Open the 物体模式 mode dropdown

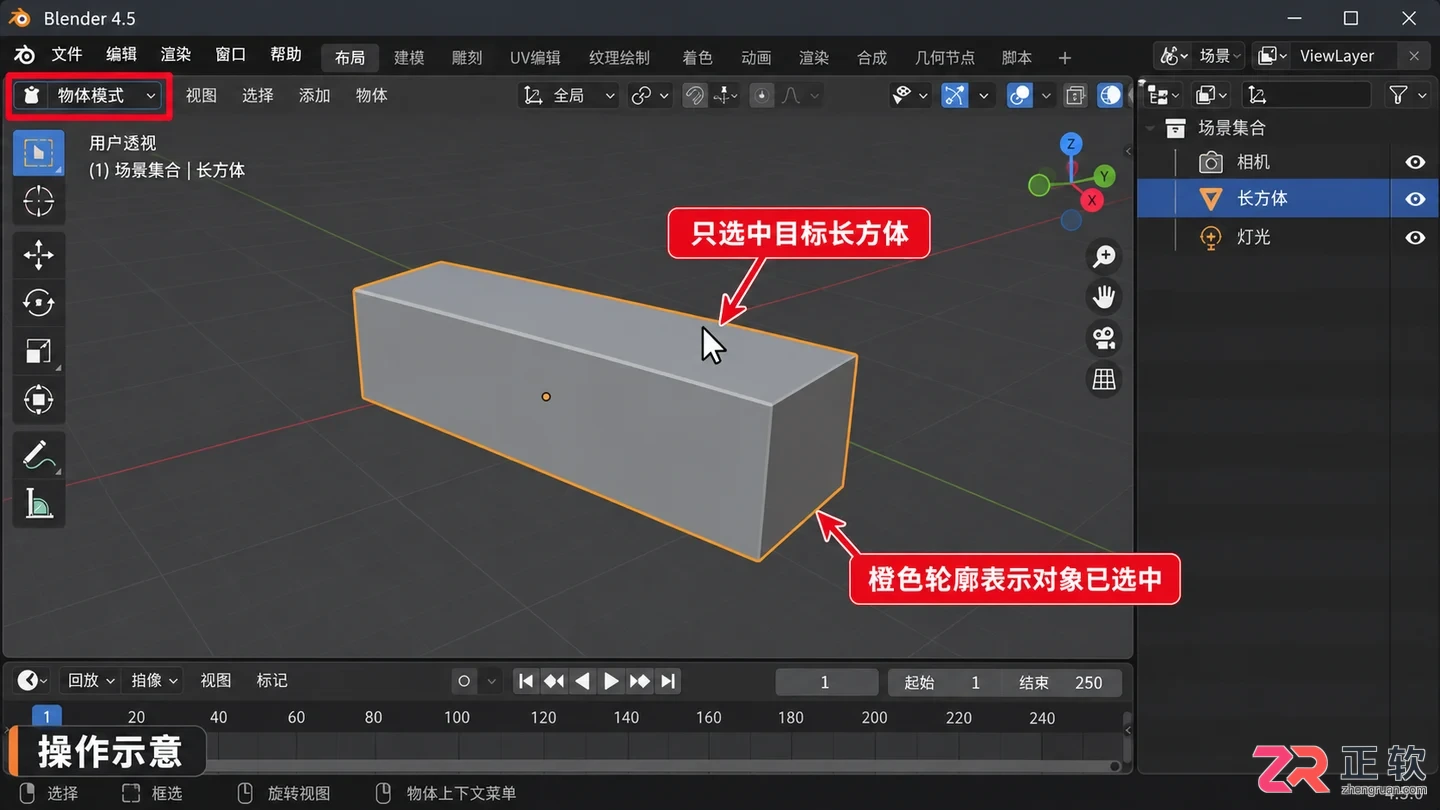pyautogui.click(x=90, y=95)
